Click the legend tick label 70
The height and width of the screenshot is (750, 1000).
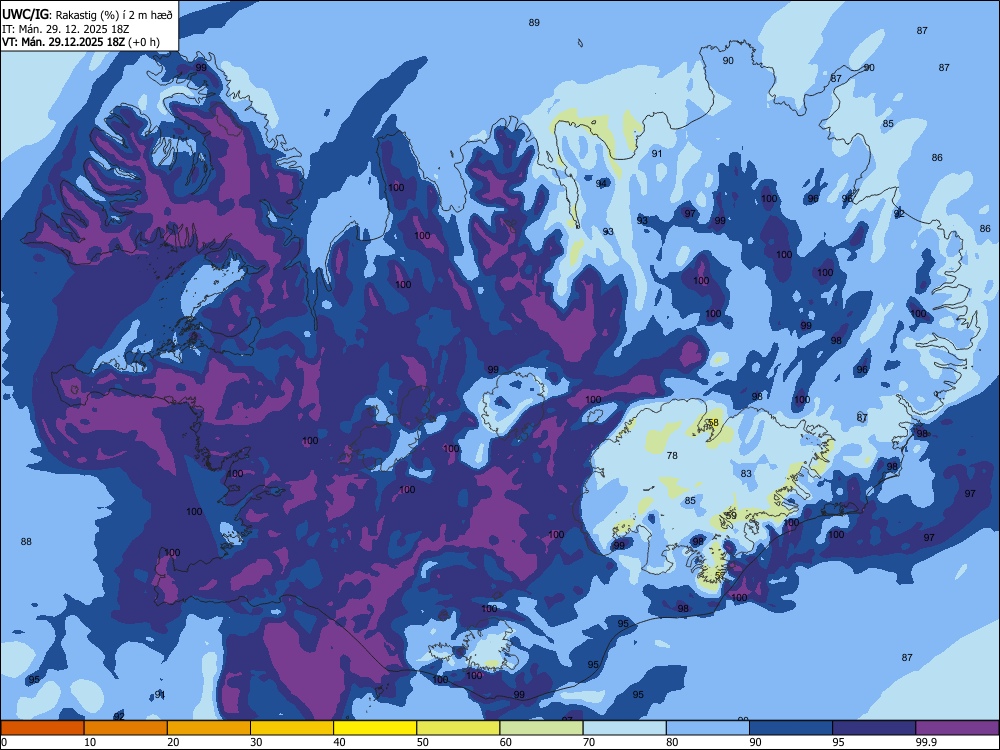589,742
